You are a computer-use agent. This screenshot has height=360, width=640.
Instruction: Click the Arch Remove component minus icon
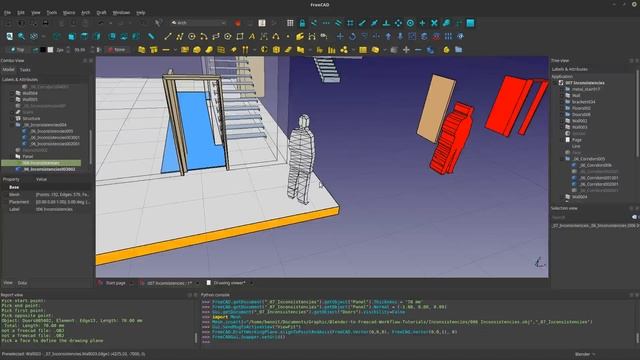click(418, 50)
